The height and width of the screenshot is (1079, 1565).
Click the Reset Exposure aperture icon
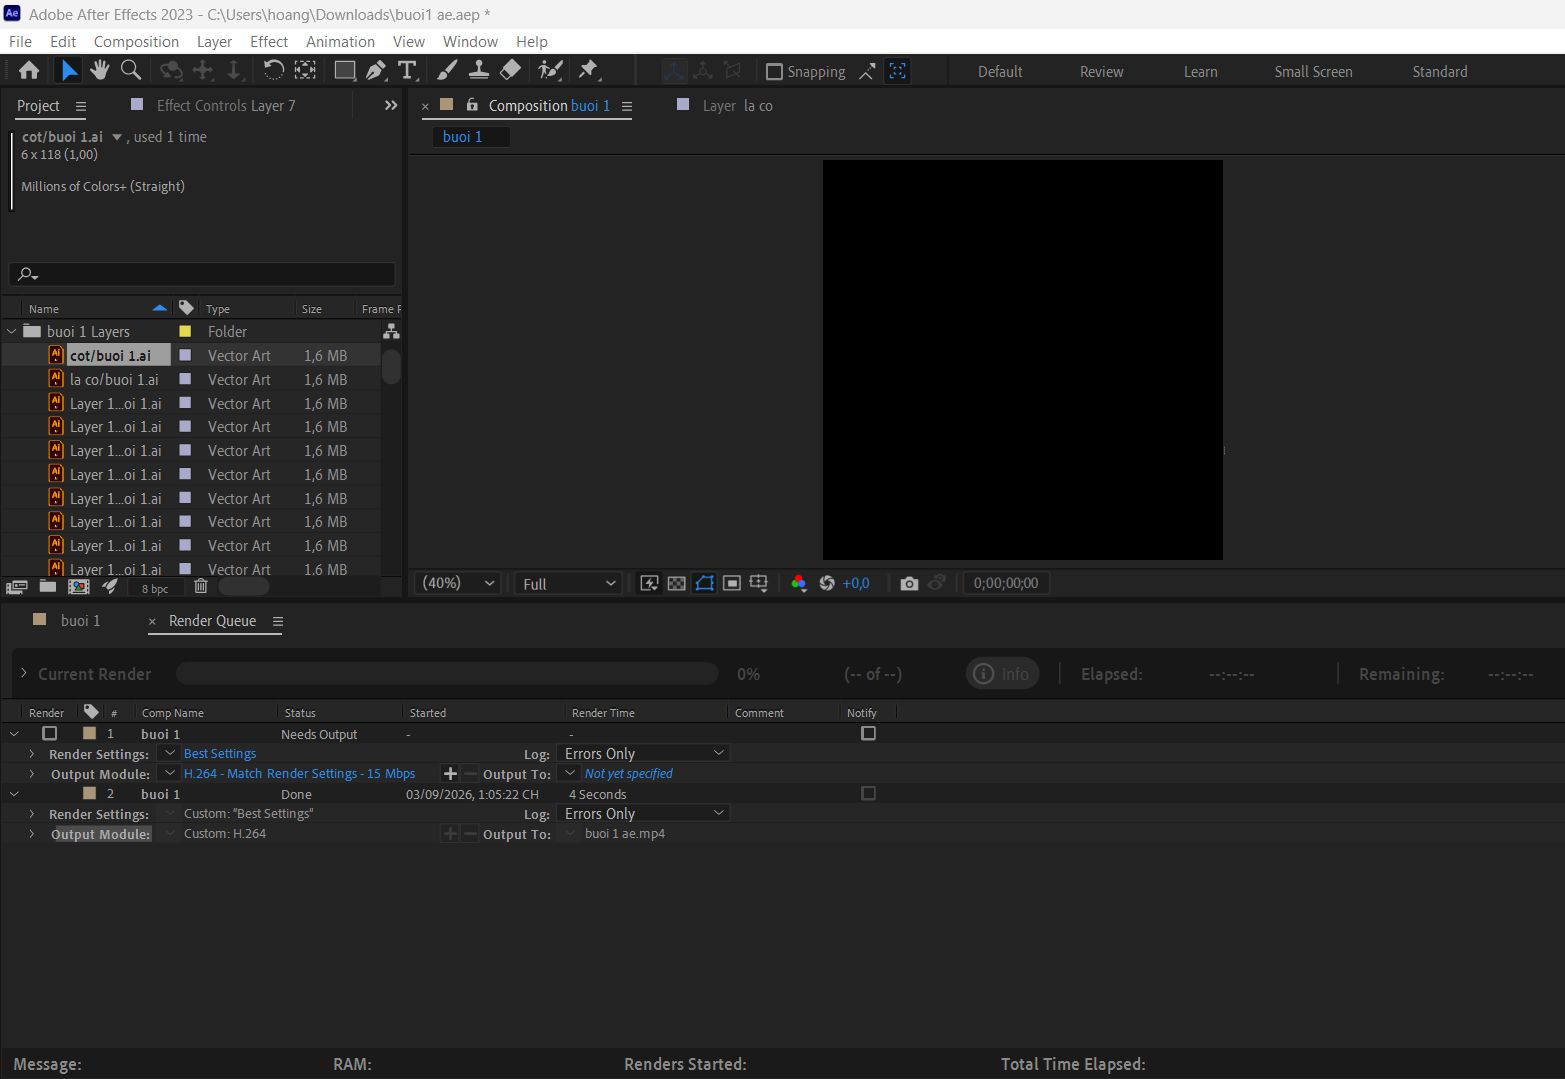[x=827, y=583]
